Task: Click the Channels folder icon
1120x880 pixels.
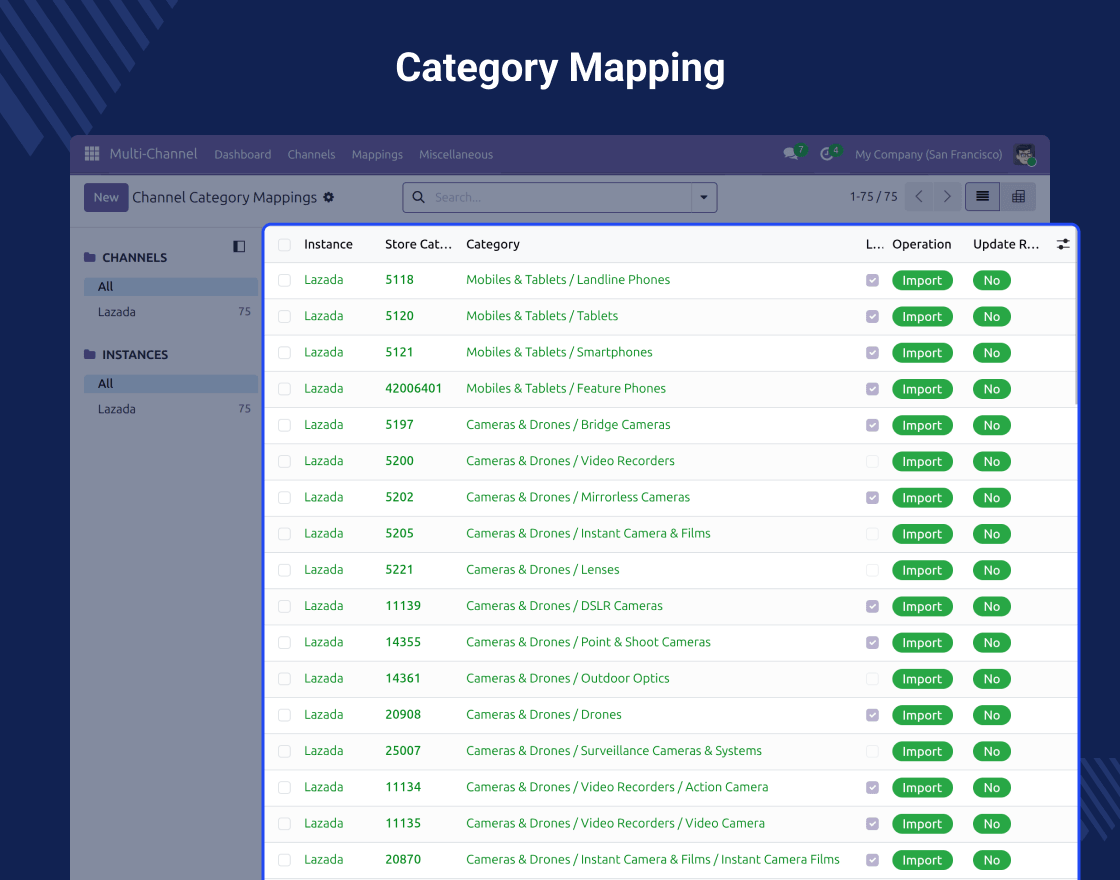Action: 90,257
